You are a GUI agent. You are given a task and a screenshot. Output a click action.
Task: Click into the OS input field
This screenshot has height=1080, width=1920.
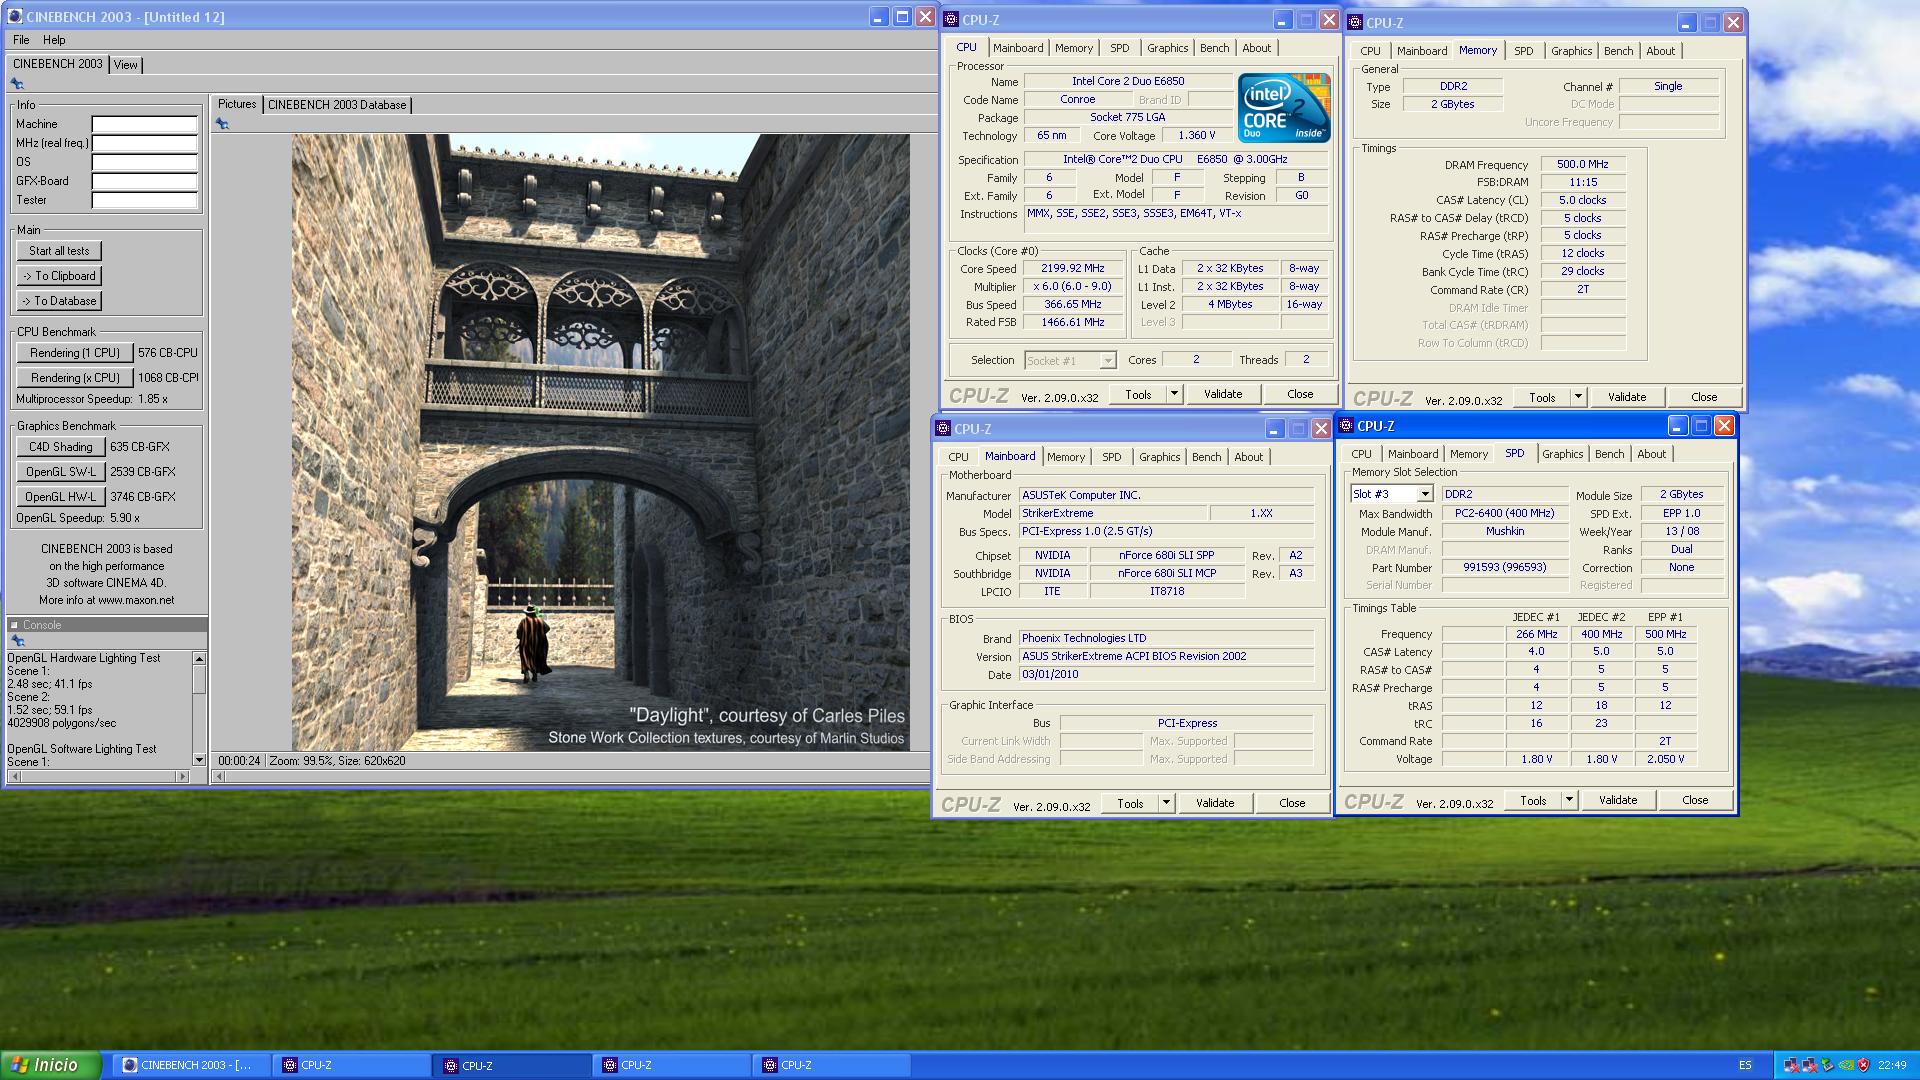(x=145, y=162)
